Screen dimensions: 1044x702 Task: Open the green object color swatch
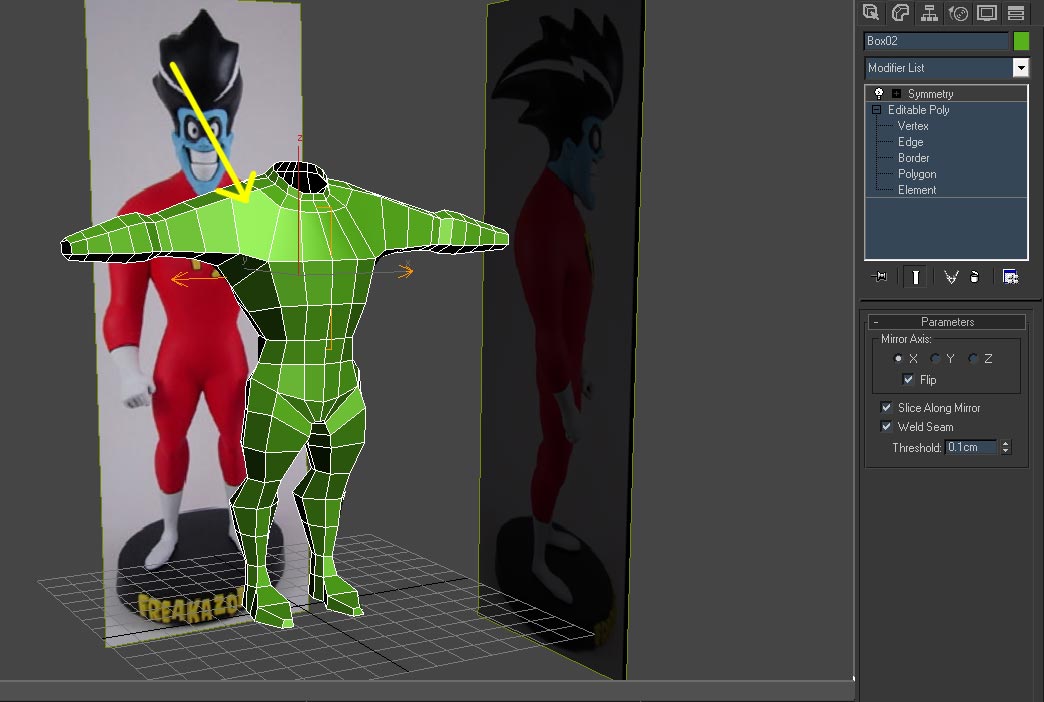pos(1021,41)
